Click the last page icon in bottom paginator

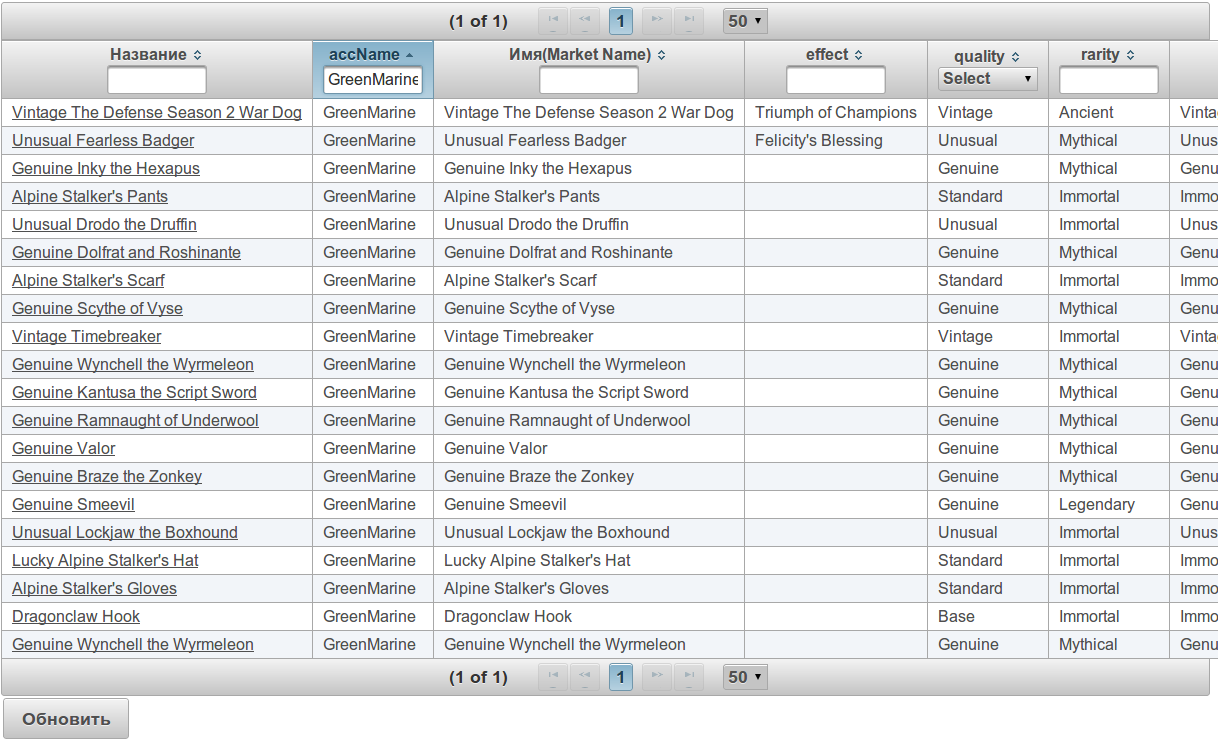tap(688, 677)
